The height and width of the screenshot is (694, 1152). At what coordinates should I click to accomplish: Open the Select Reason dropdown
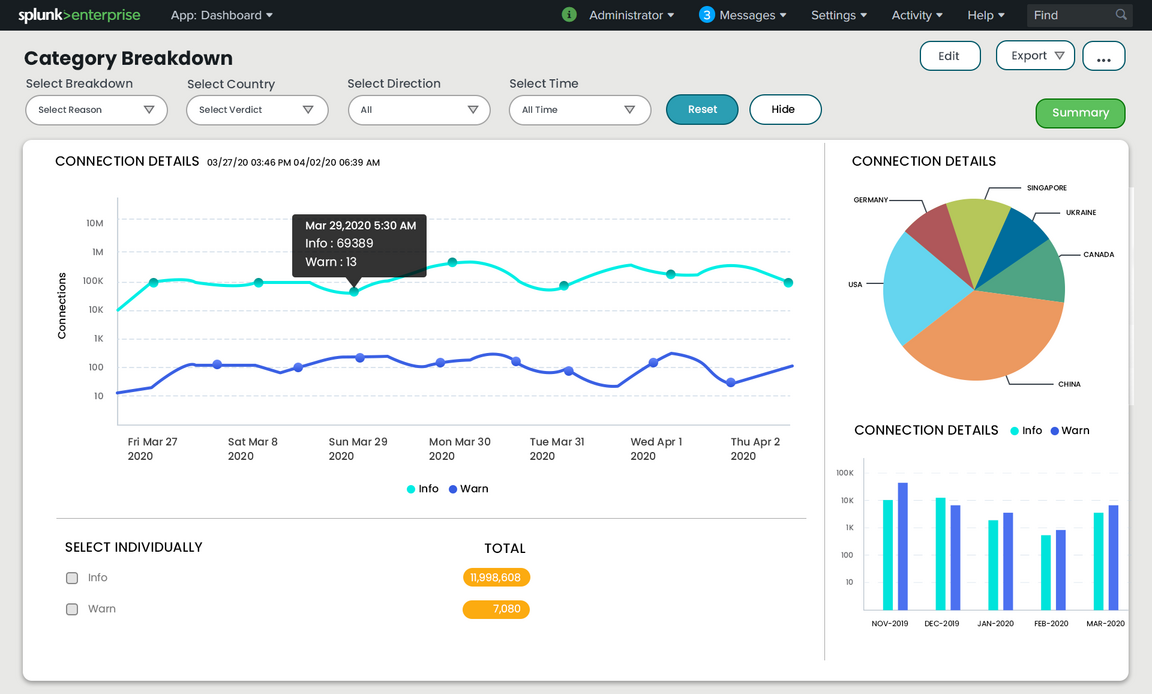(96, 110)
